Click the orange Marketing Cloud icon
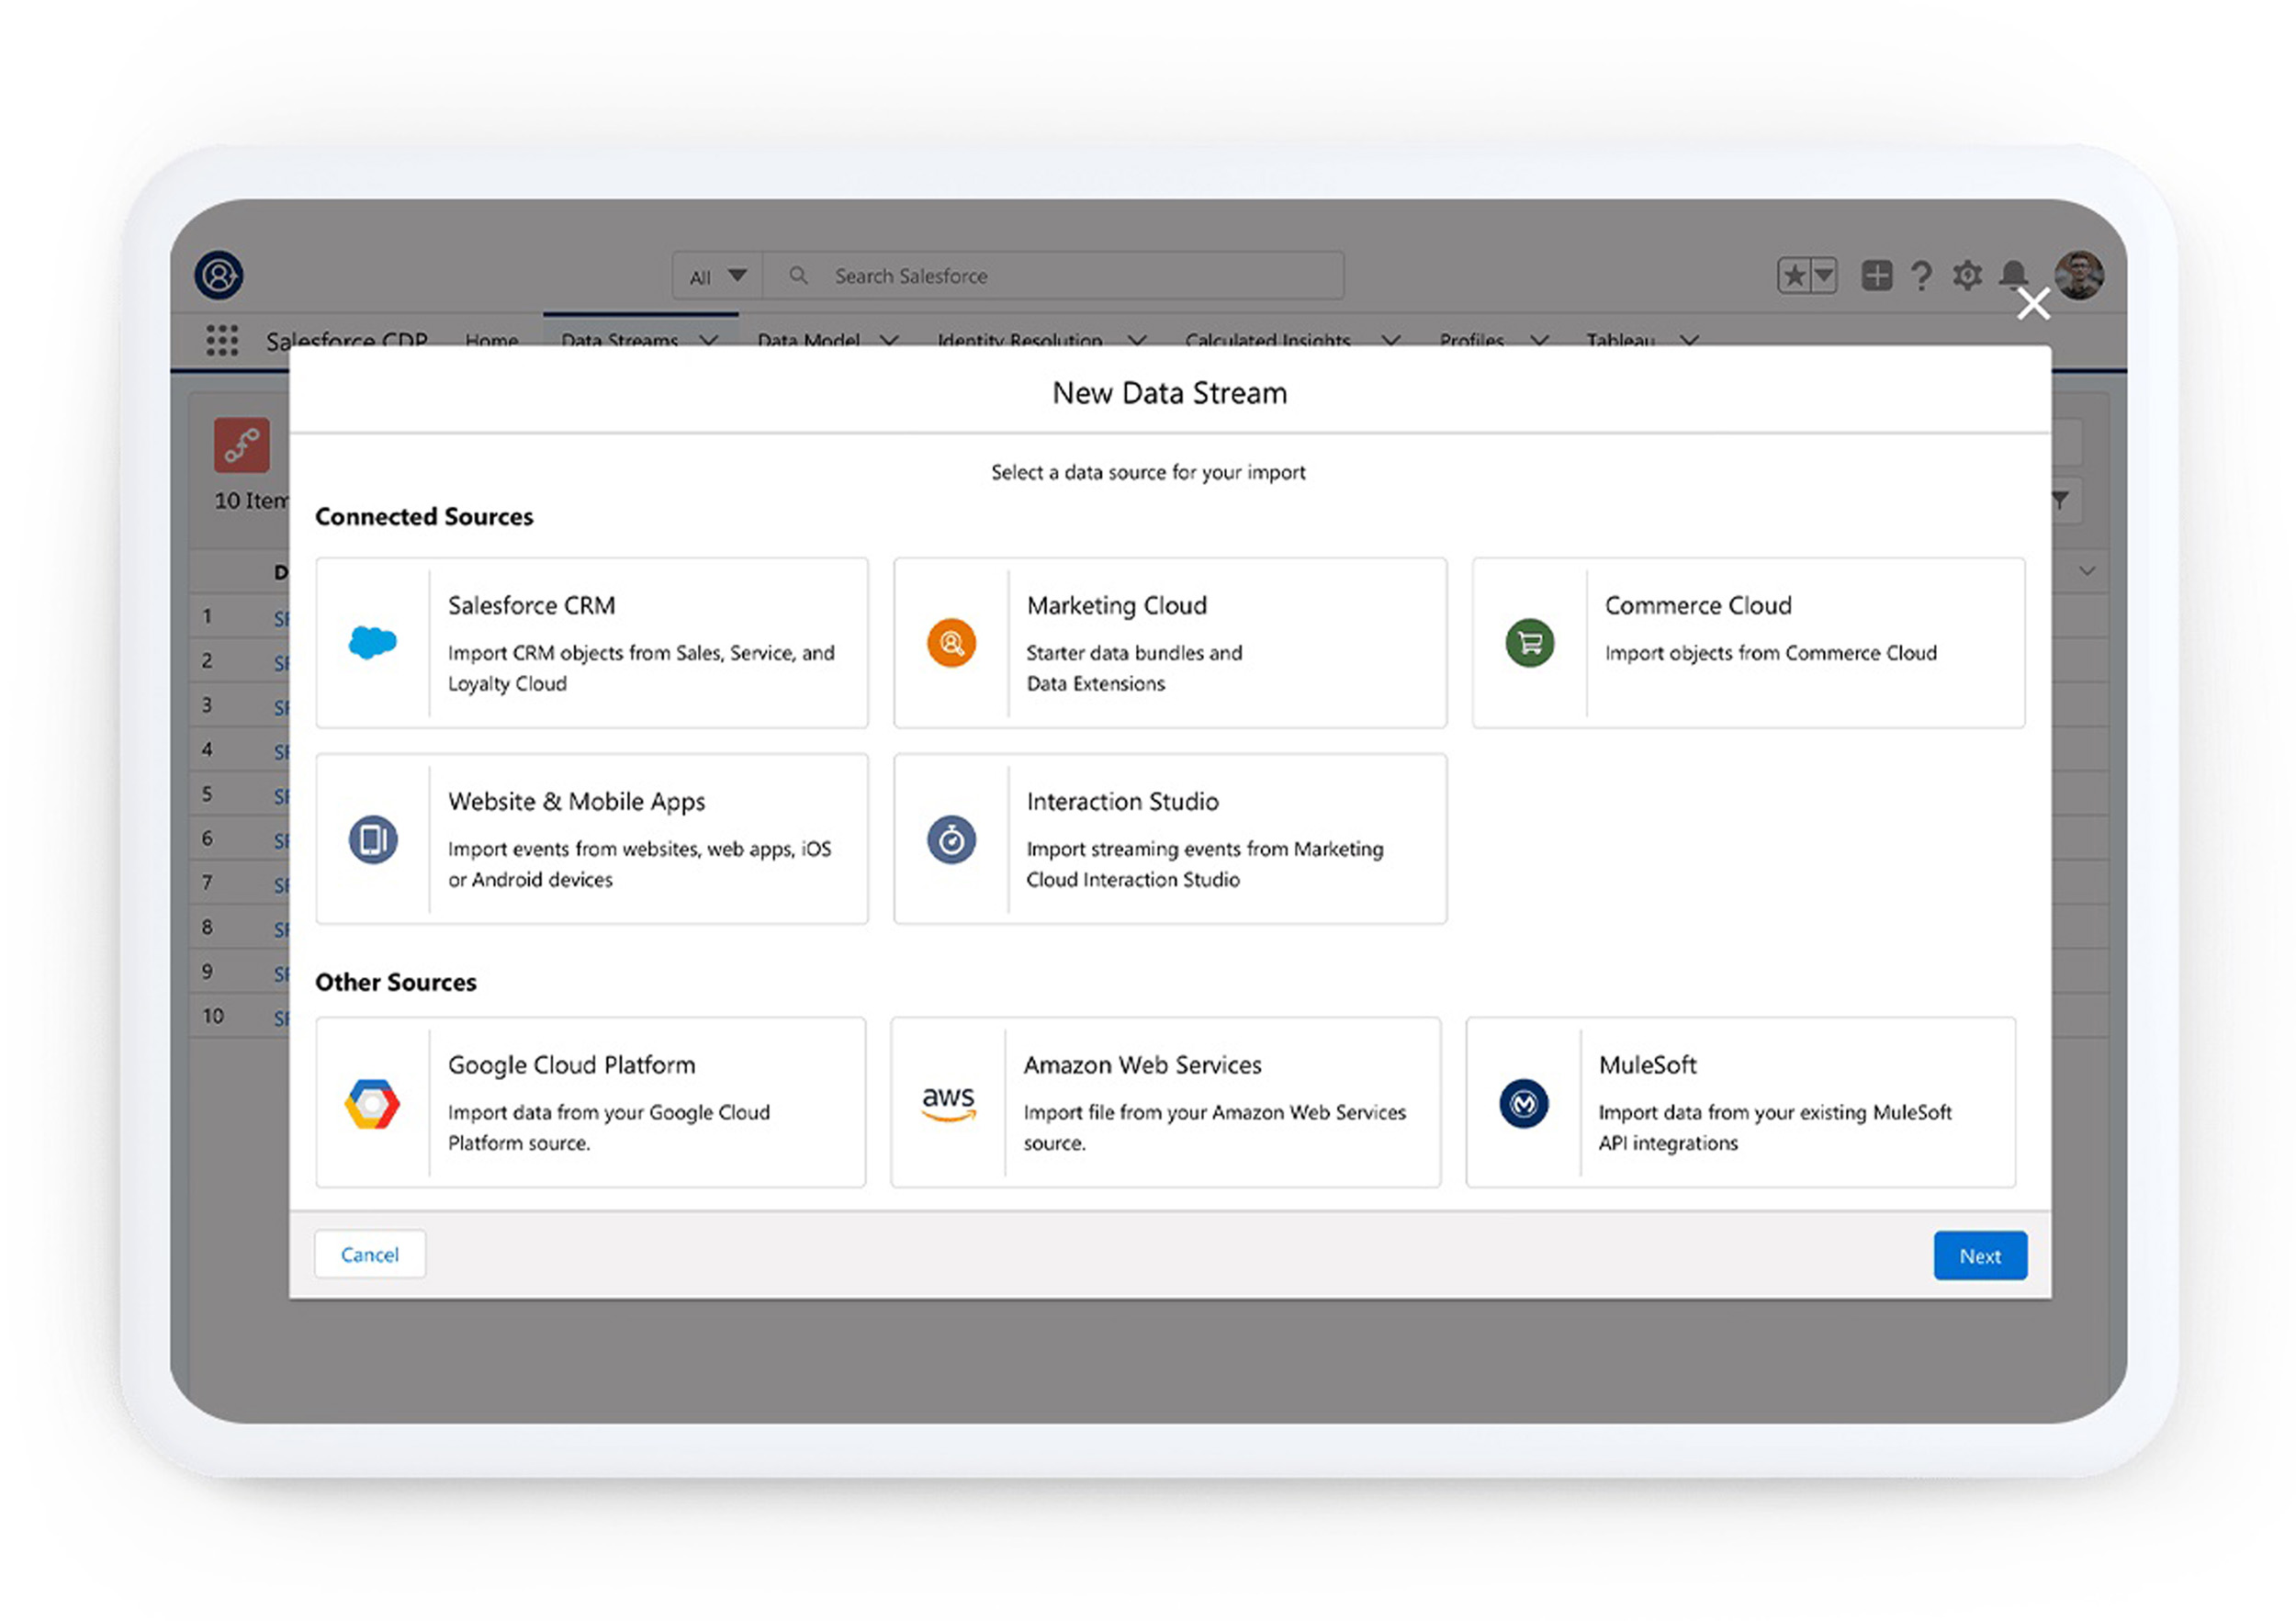Viewport: 2296px width, 1621px height. (x=951, y=642)
